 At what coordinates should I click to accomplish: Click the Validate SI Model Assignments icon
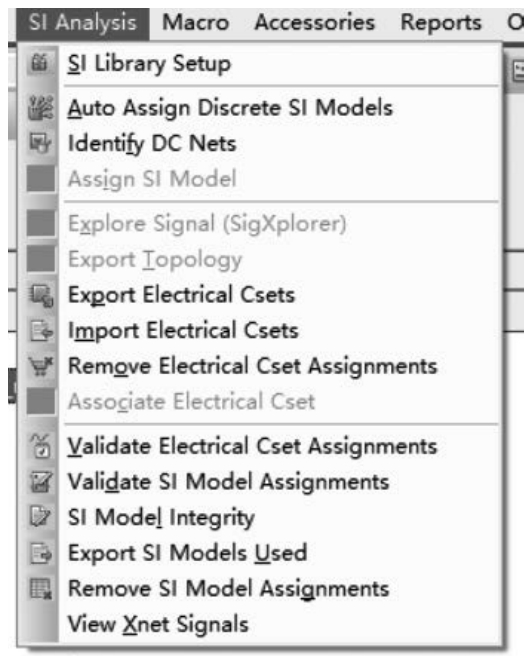coord(41,482)
